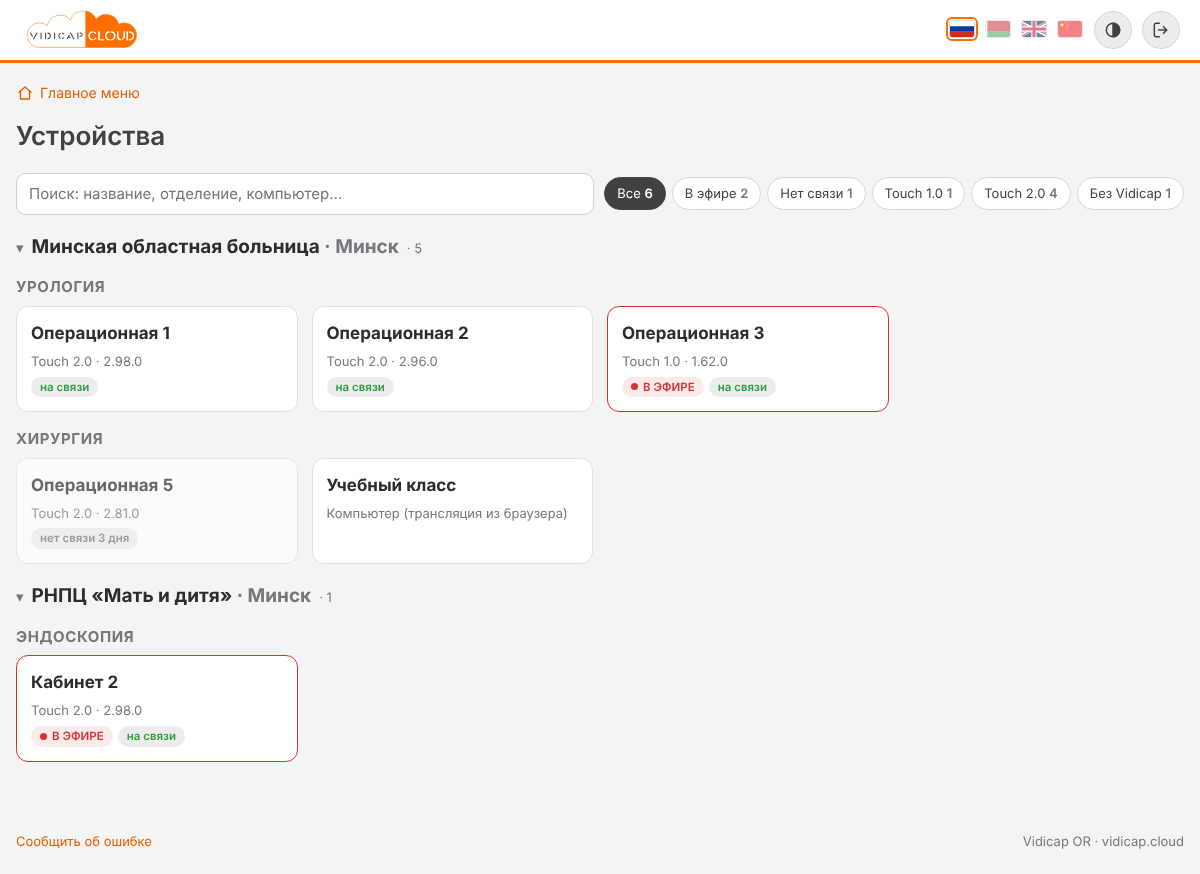Click the Vidicap OR · vidicap.cloud footer text
The image size is (1200, 874).
(x=1103, y=842)
